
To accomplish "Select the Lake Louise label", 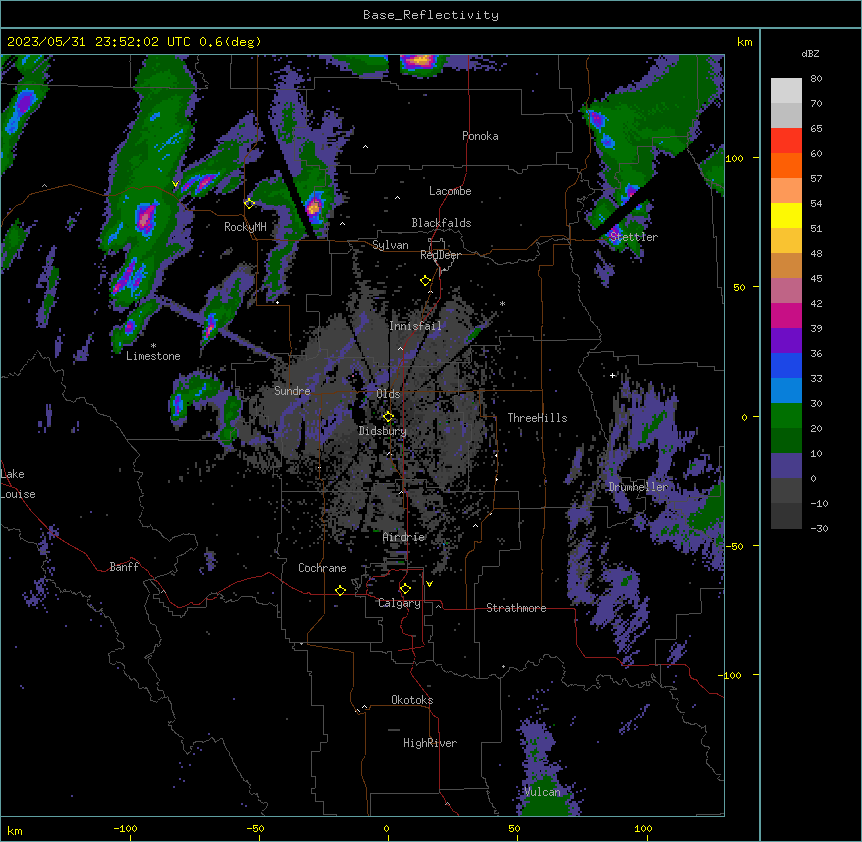I will point(18,484).
